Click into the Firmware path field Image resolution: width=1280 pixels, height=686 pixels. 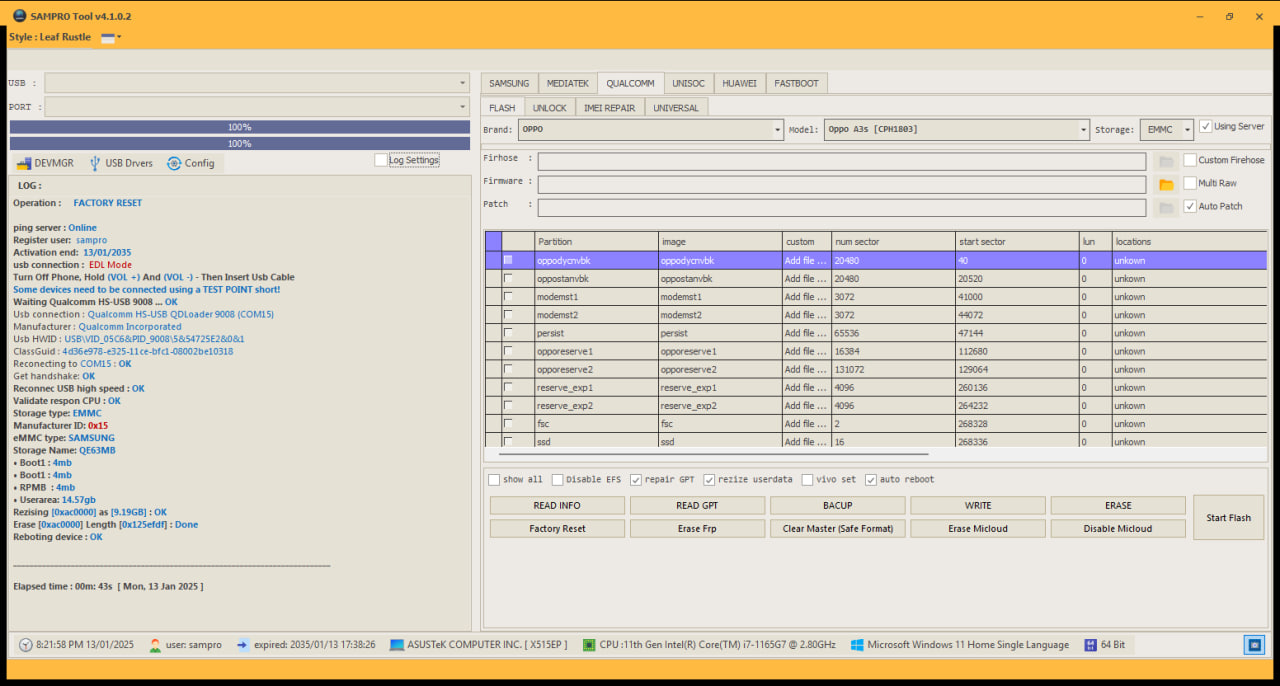842,184
